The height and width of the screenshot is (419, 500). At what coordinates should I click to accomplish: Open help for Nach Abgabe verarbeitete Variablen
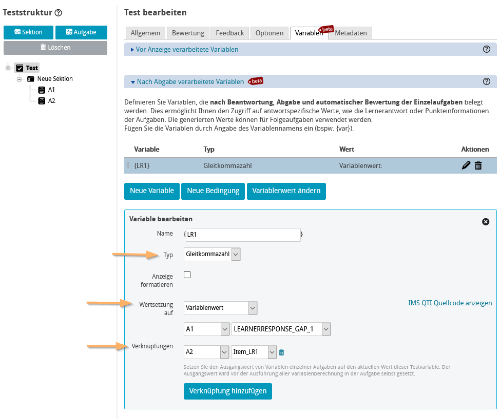tap(486, 81)
